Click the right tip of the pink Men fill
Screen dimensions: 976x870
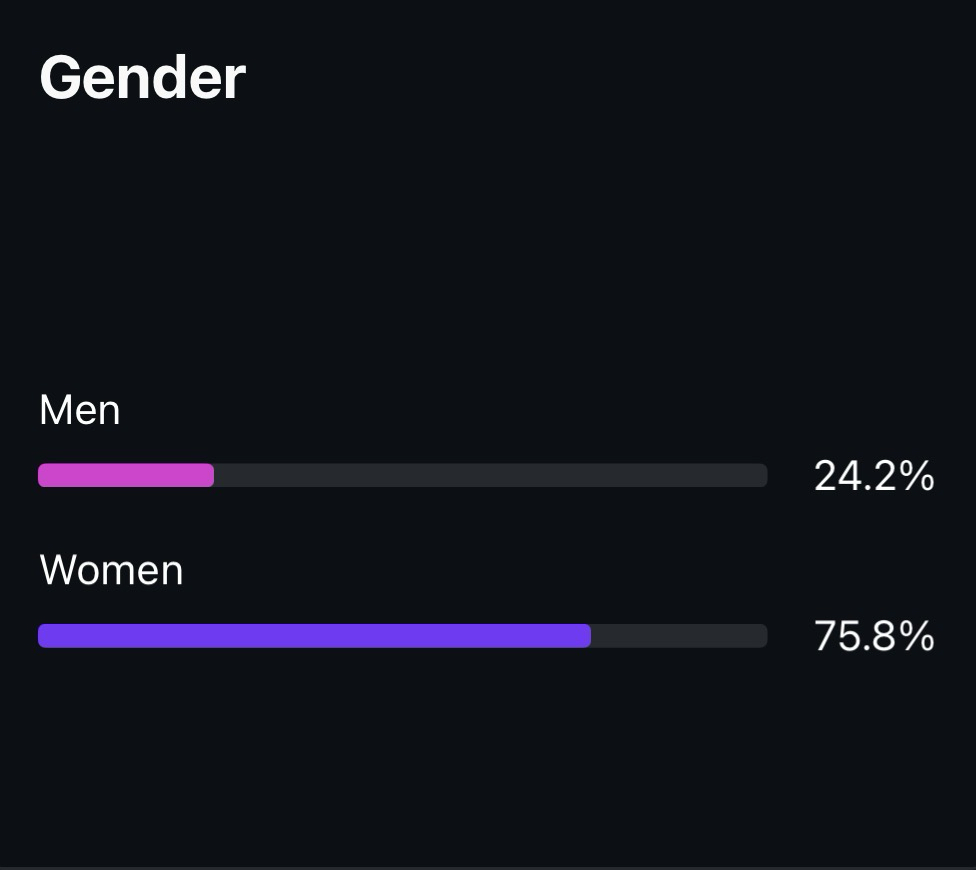pos(209,475)
